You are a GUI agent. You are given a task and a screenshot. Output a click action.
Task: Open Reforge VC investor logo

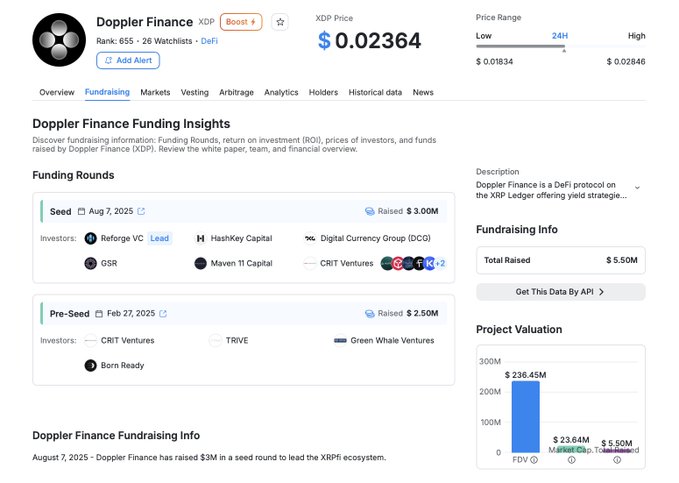91,238
